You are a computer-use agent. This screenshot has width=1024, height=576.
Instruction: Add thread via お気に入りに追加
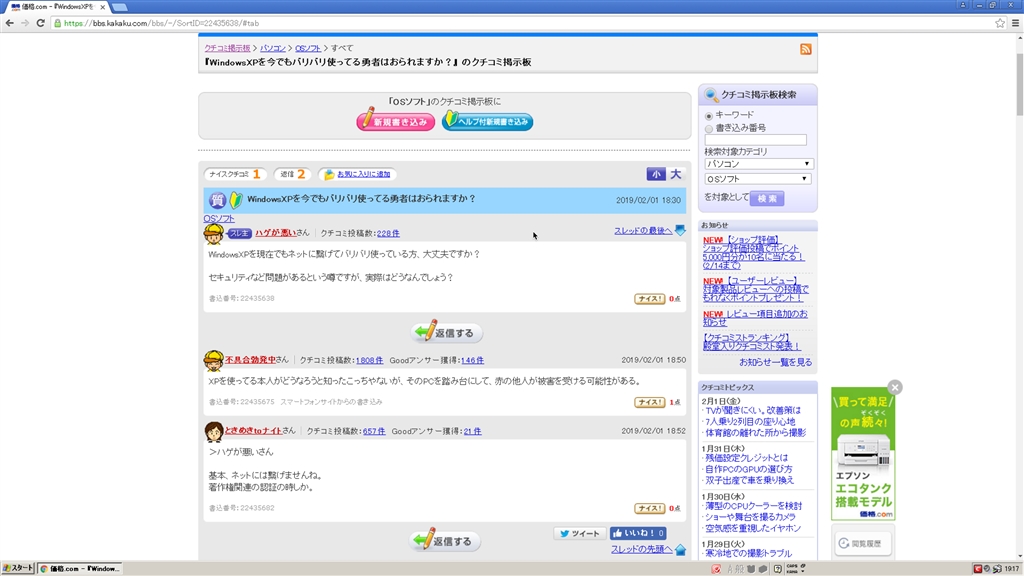358,174
